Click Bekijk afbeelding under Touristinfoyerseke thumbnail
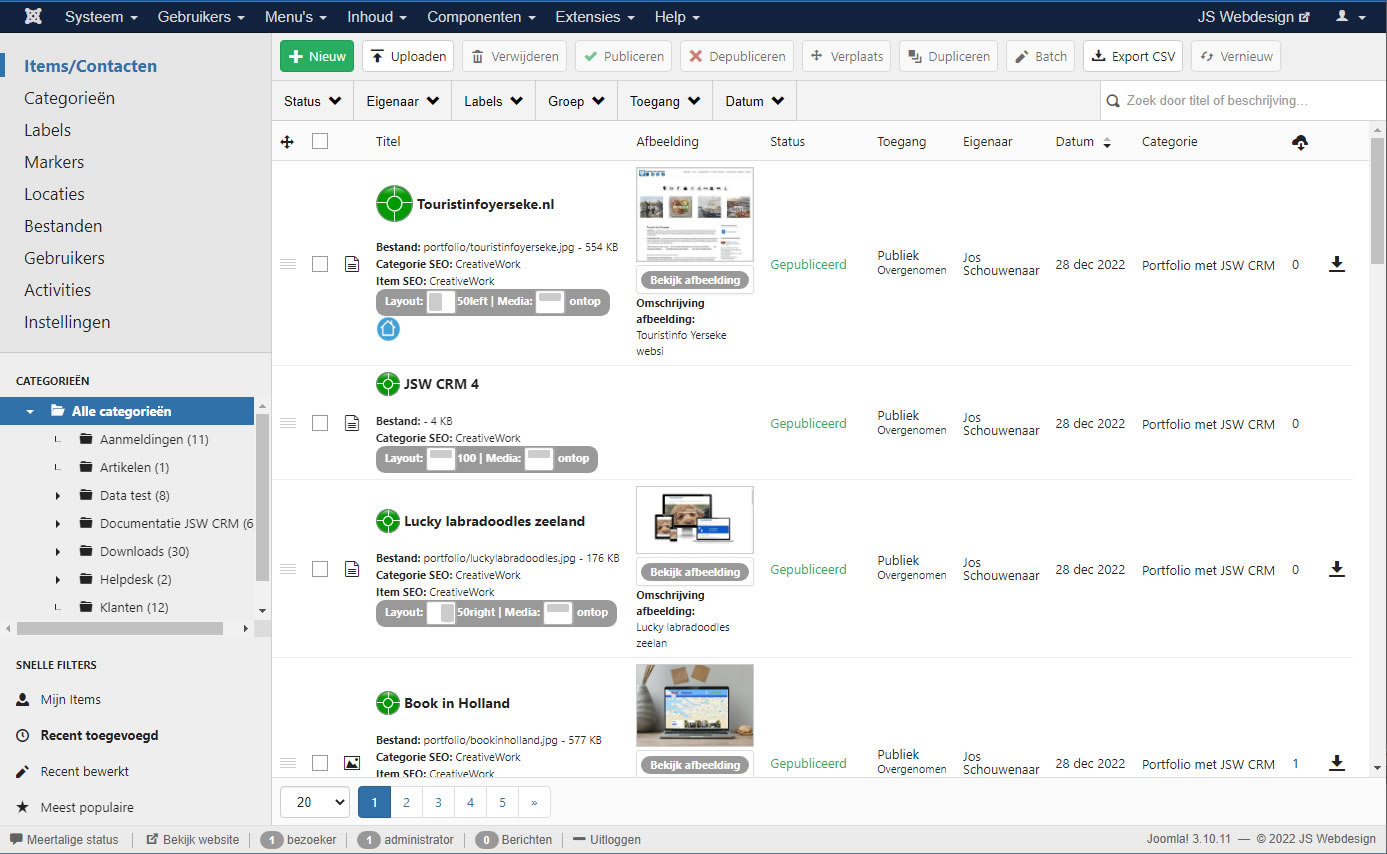Screen dimensions: 1387x854 click(x=695, y=280)
